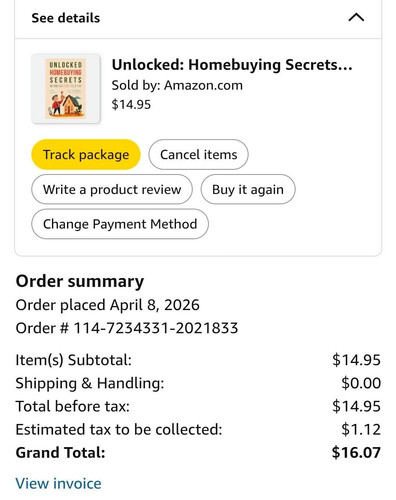Click the Item(s) Subtotal label
The height and width of the screenshot is (500, 396).
pos(74,360)
